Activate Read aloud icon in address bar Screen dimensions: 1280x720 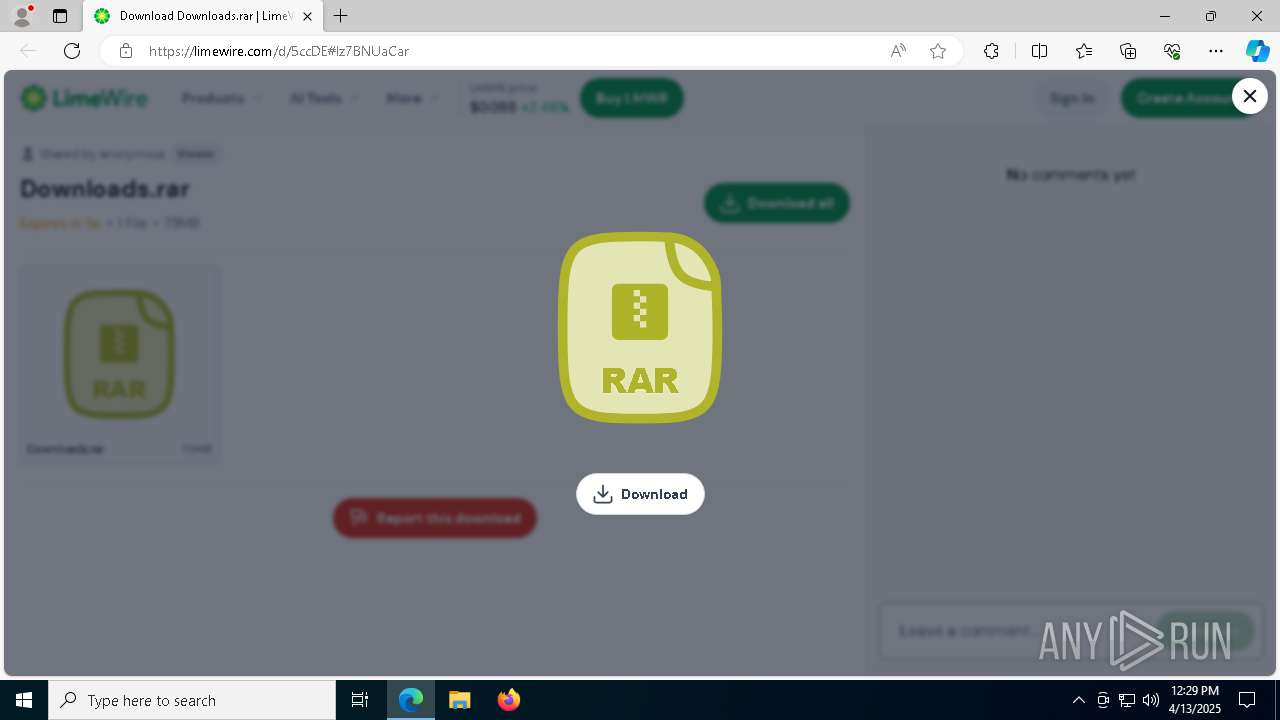tap(898, 51)
